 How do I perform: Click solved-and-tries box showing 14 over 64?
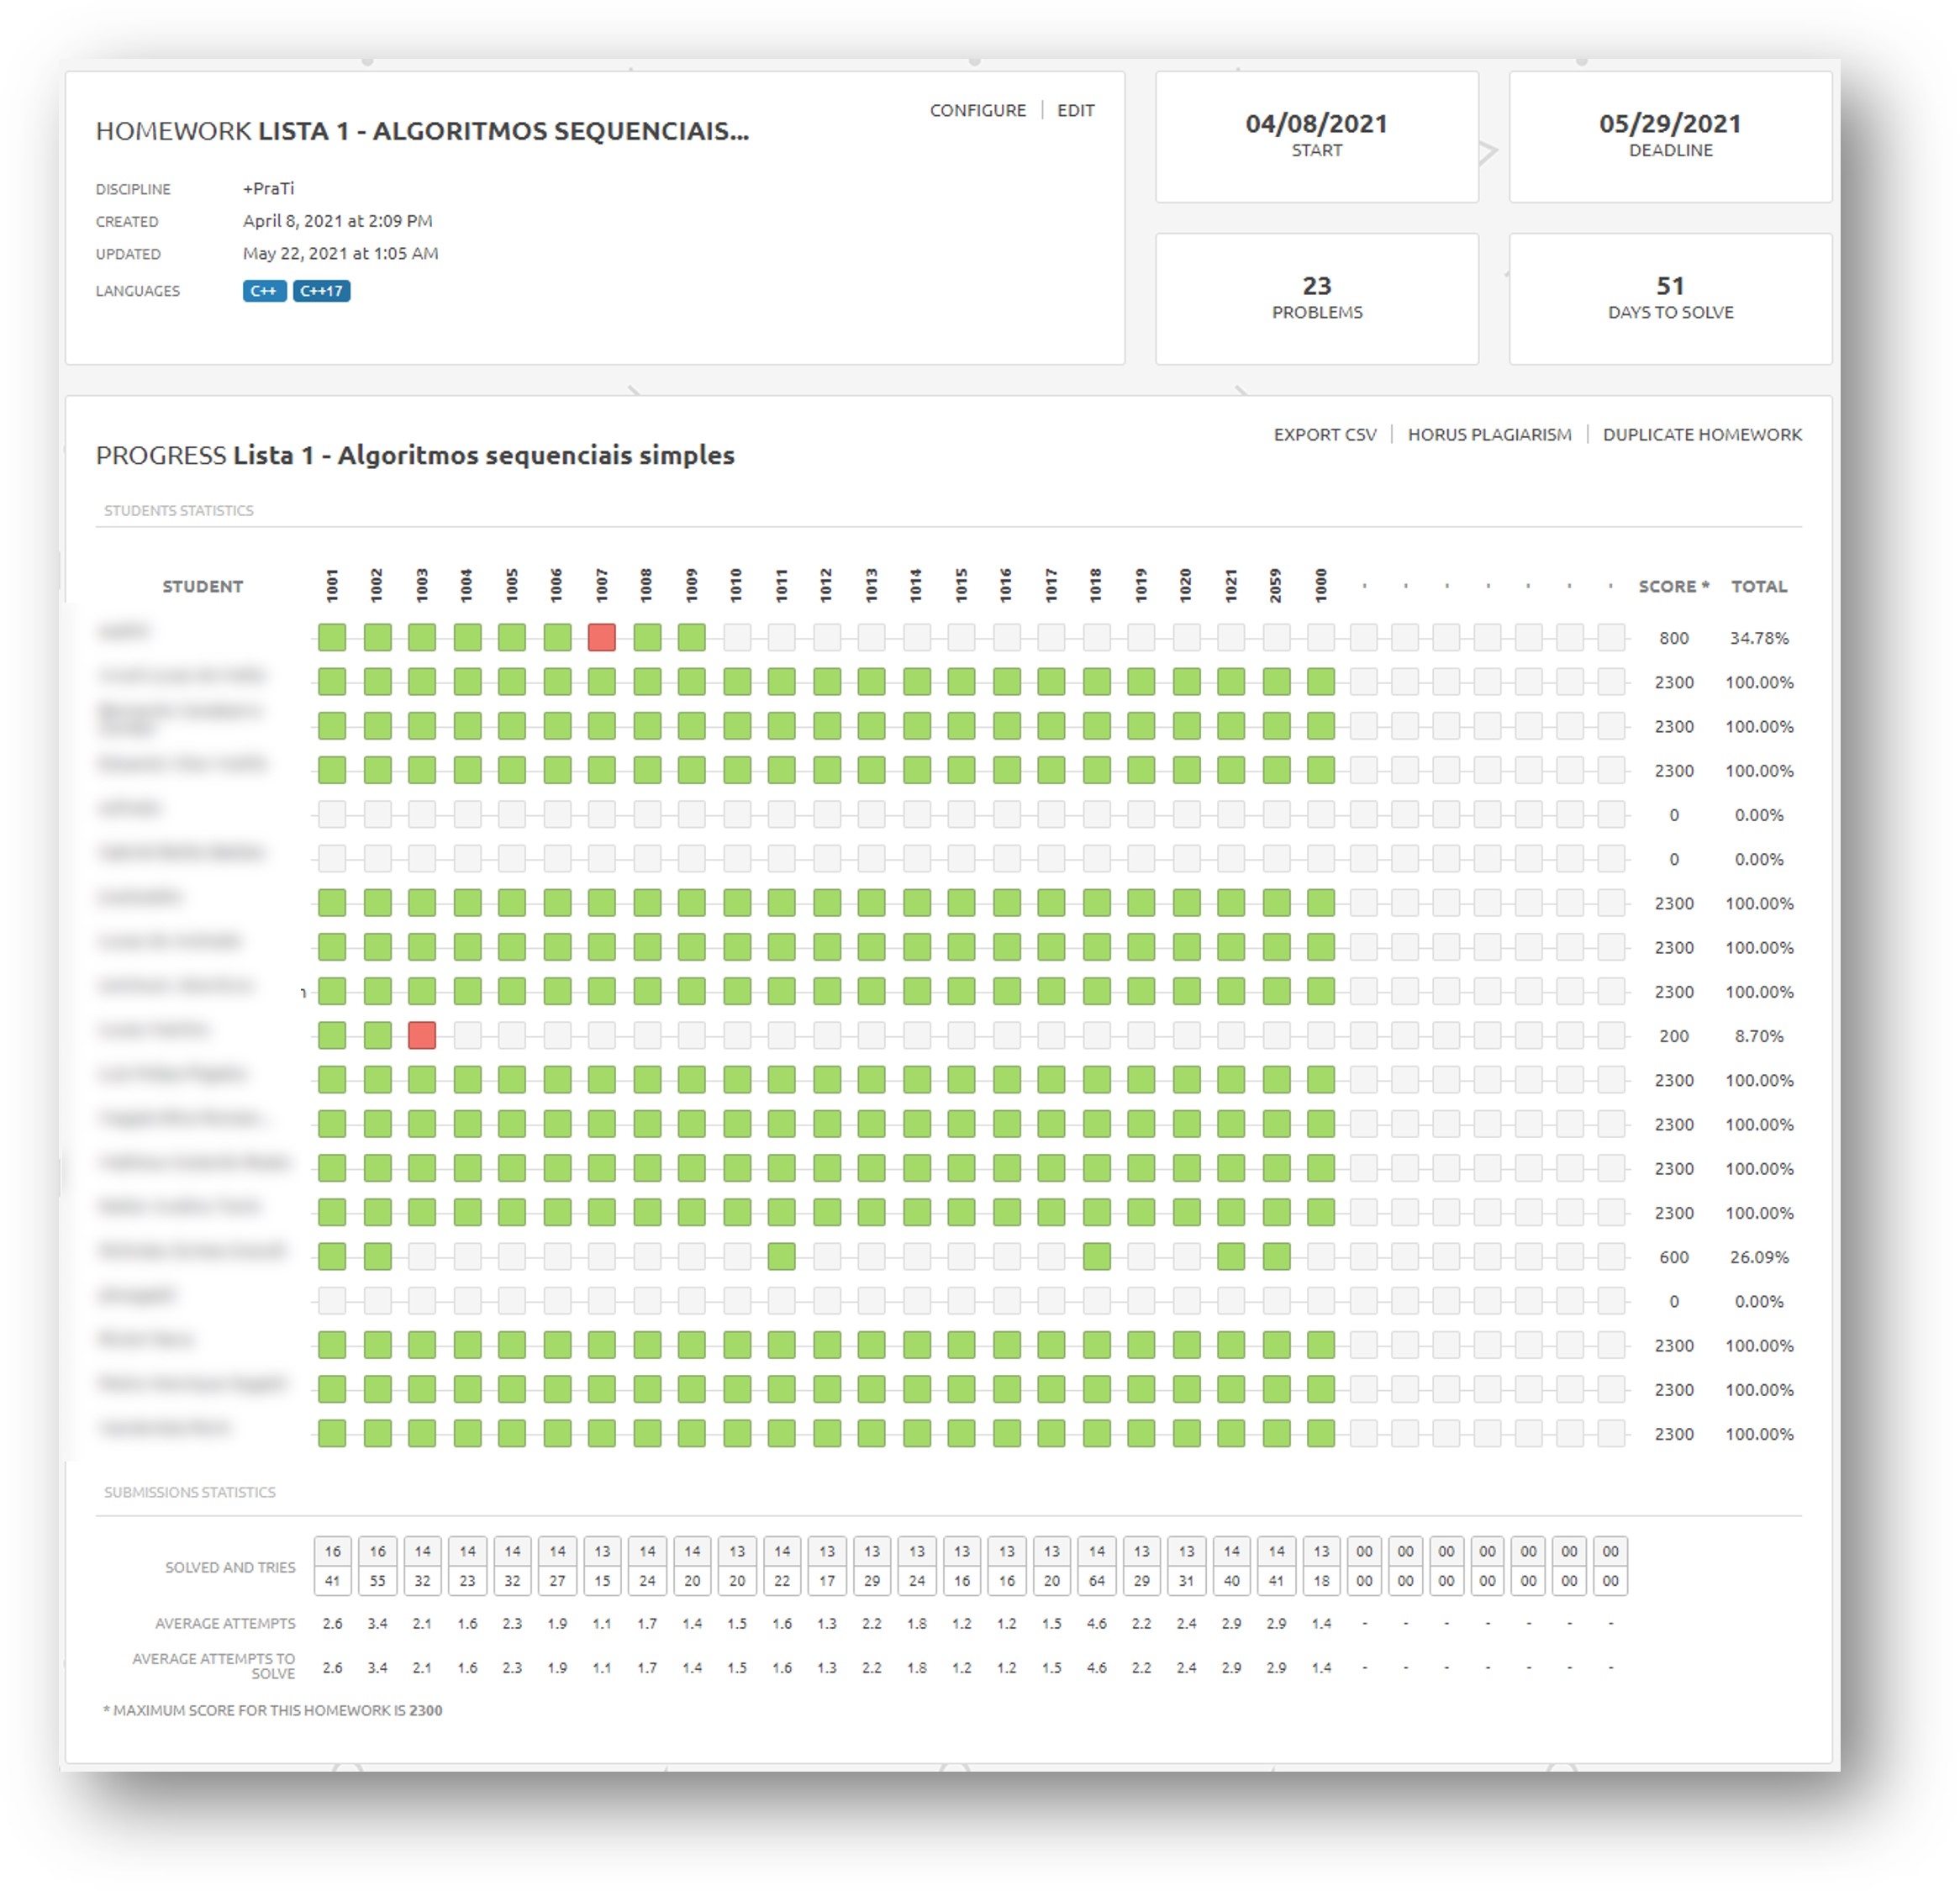pos(1096,1565)
